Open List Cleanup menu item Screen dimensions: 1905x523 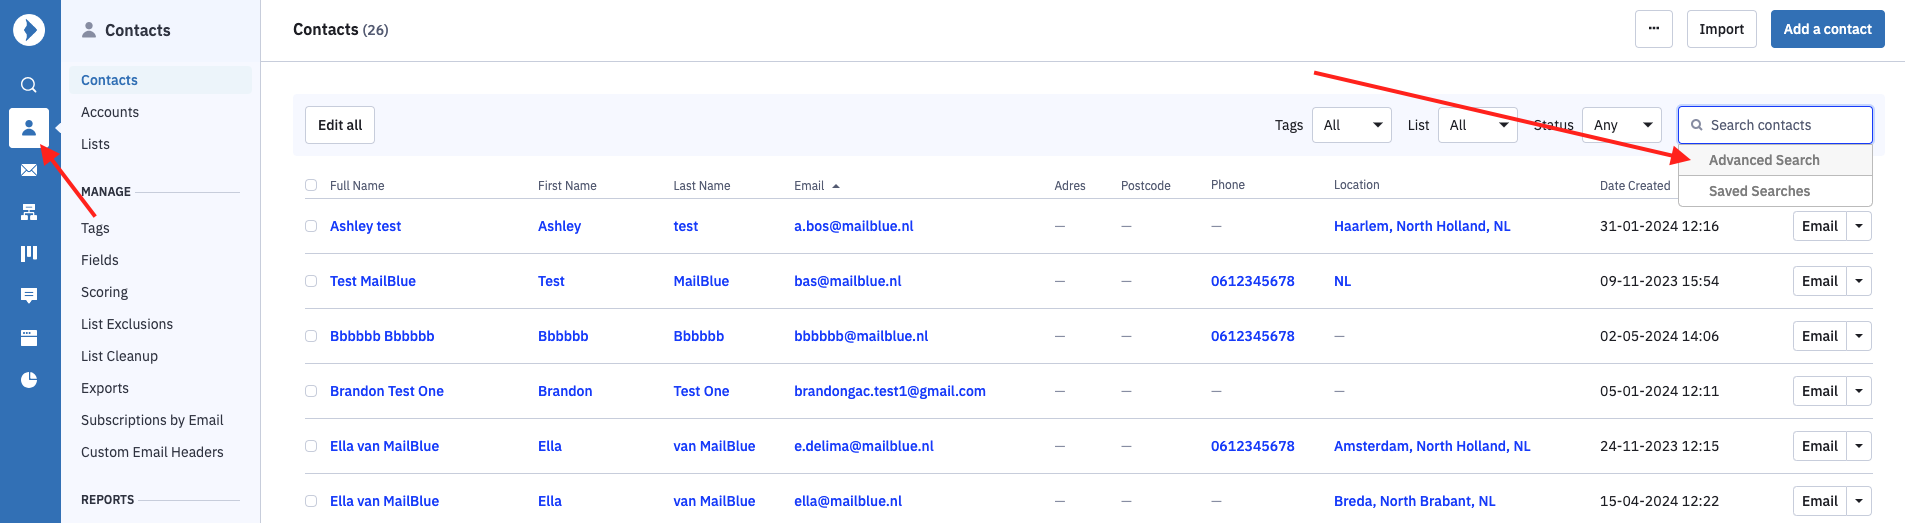pyautogui.click(x=119, y=356)
